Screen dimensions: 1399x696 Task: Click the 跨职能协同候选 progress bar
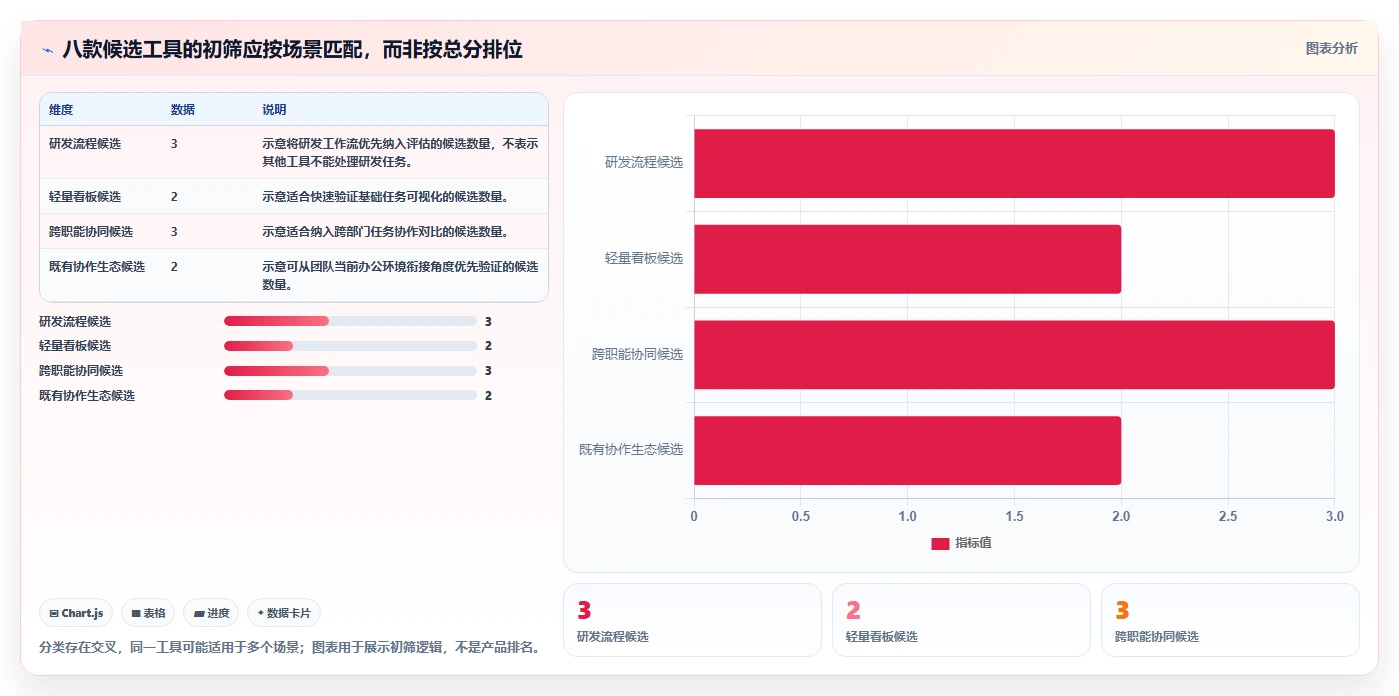click(350, 371)
